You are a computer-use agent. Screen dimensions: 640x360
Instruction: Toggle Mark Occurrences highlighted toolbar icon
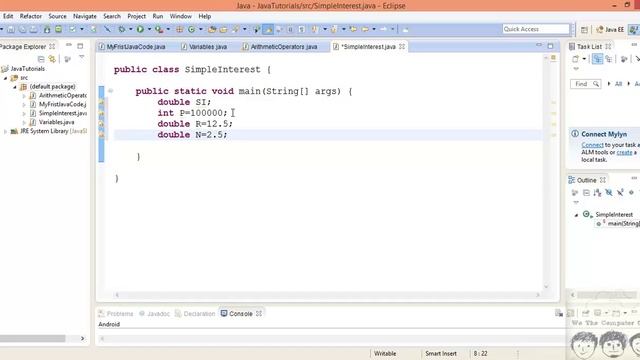tap(268, 29)
